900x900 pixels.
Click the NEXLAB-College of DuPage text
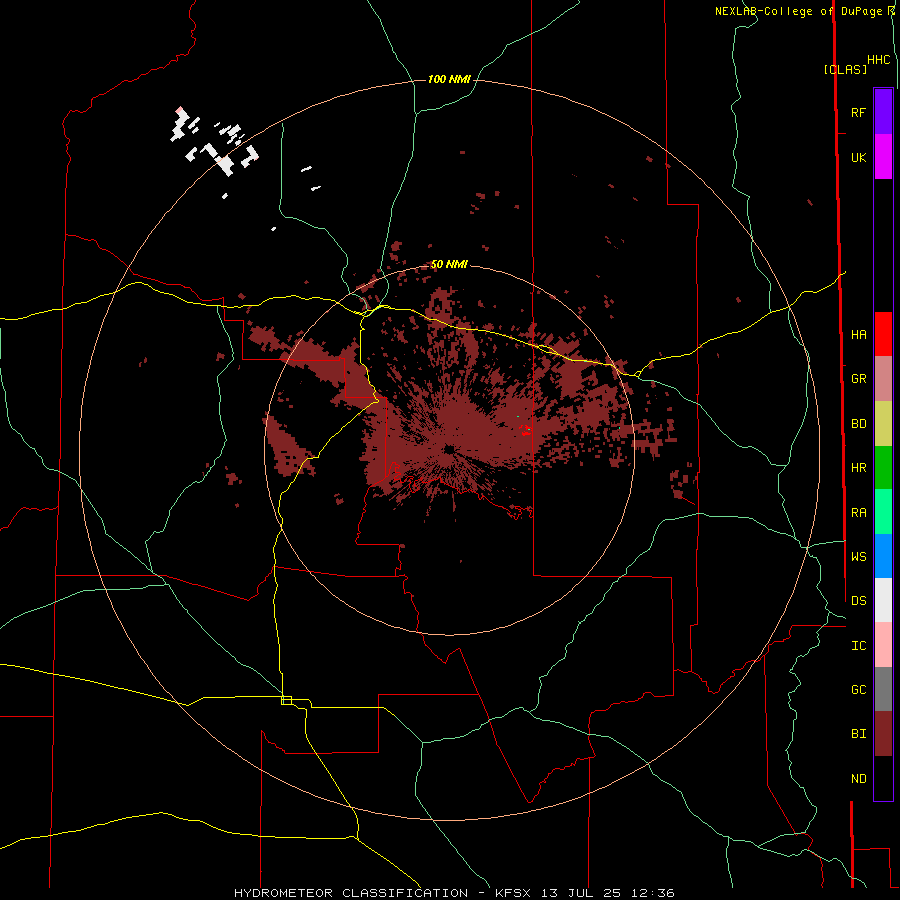pyautogui.click(x=801, y=11)
